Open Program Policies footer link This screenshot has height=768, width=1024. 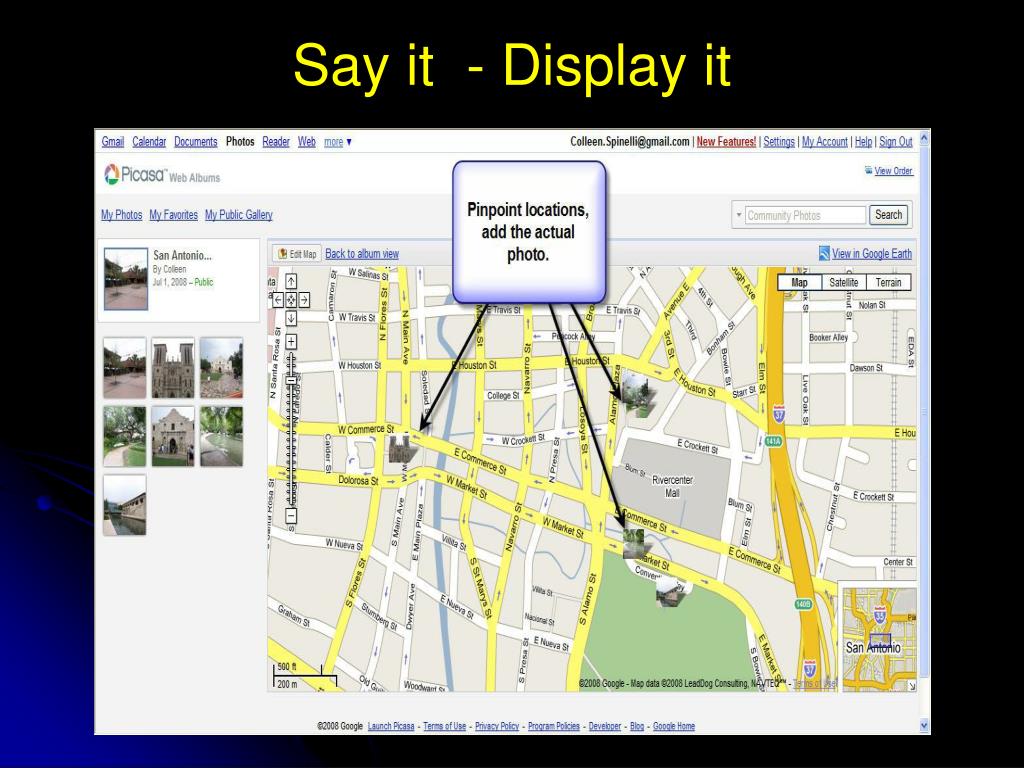554,726
